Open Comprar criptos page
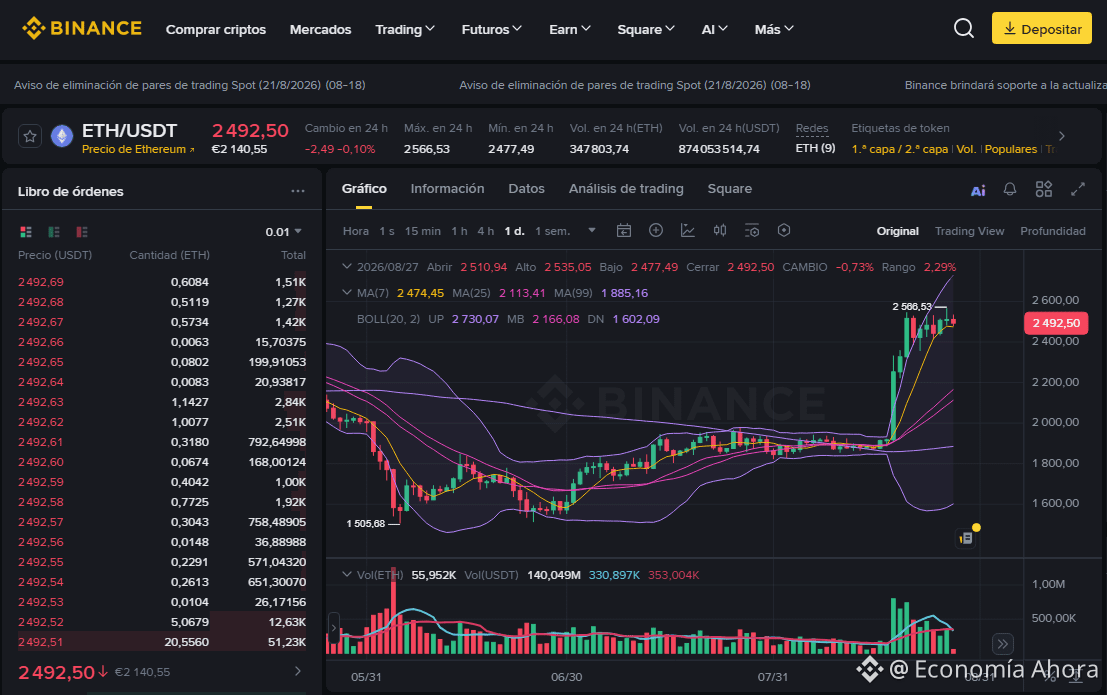The width and height of the screenshot is (1107, 695). point(216,29)
